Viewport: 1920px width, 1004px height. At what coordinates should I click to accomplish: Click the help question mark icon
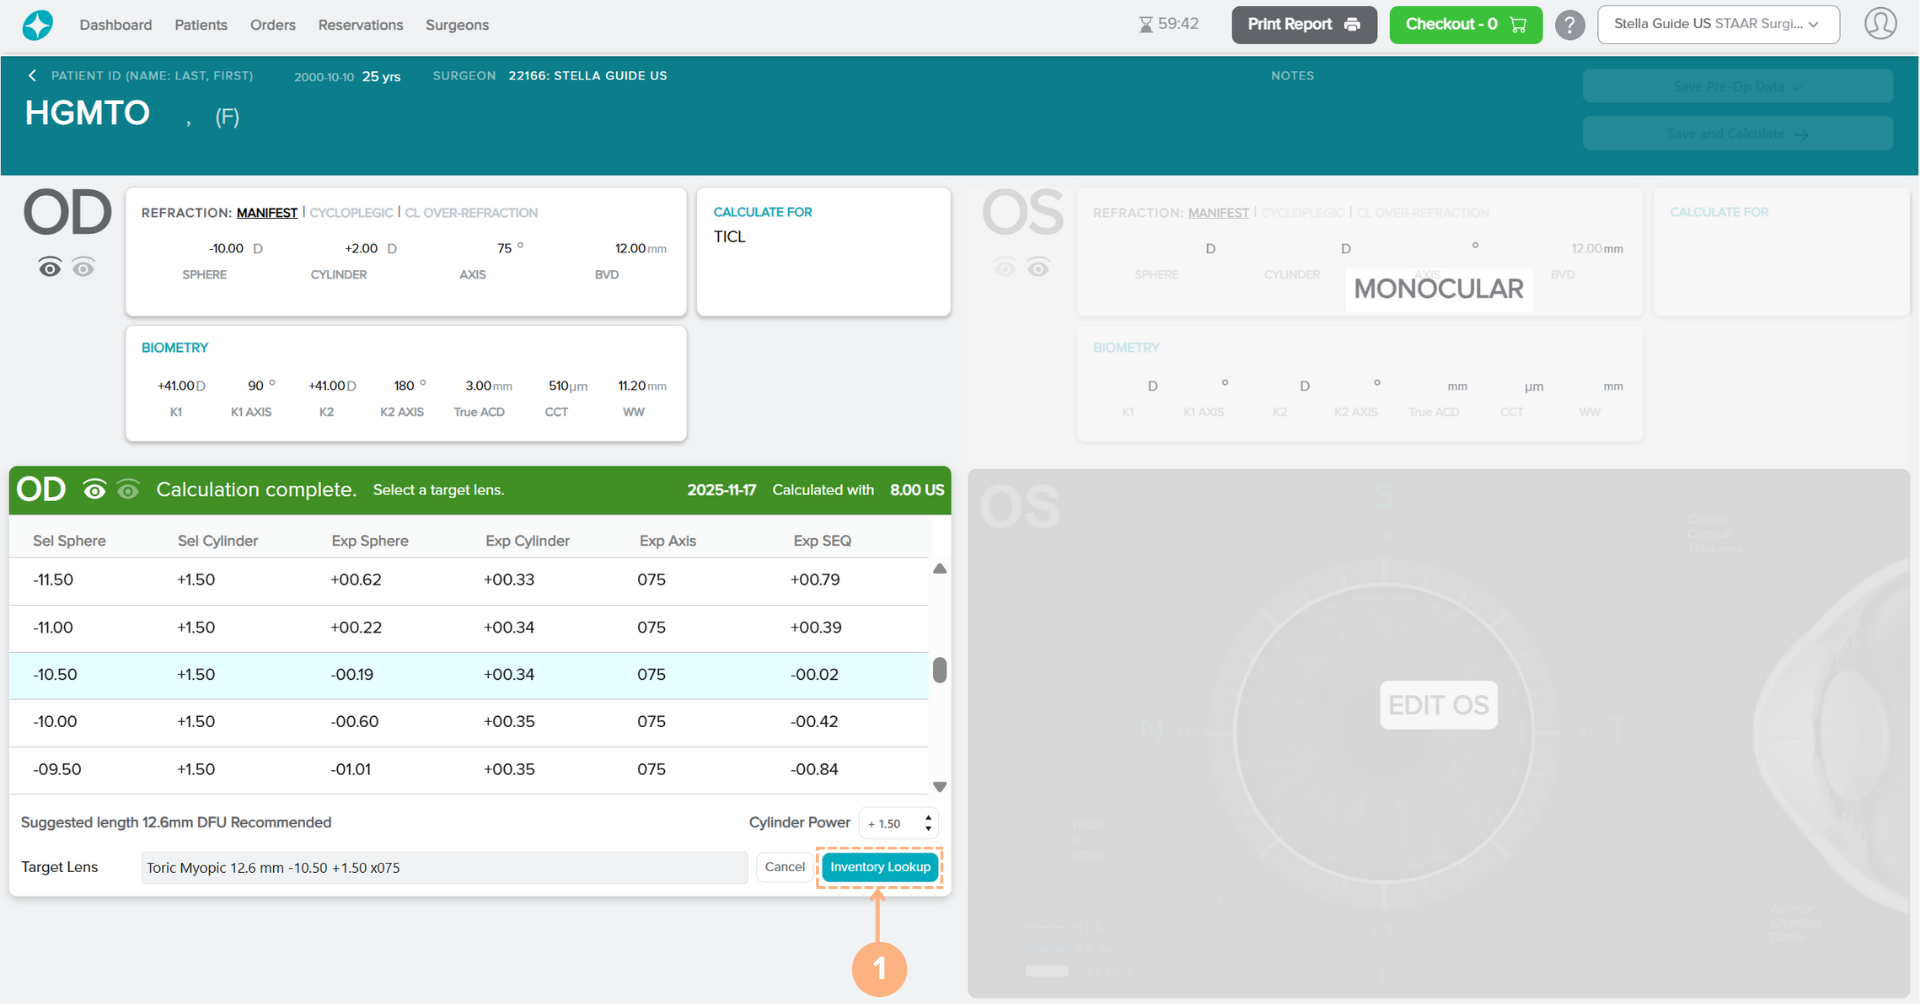[x=1570, y=25]
